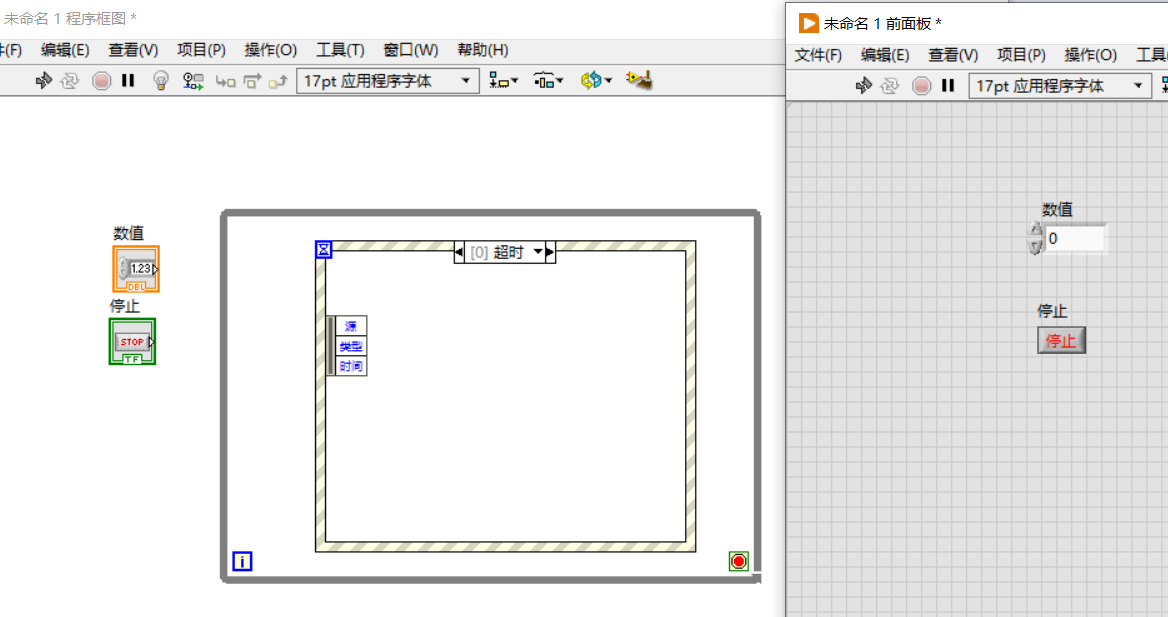
Task: Click the loop stop condition terminal
Action: (x=738, y=561)
